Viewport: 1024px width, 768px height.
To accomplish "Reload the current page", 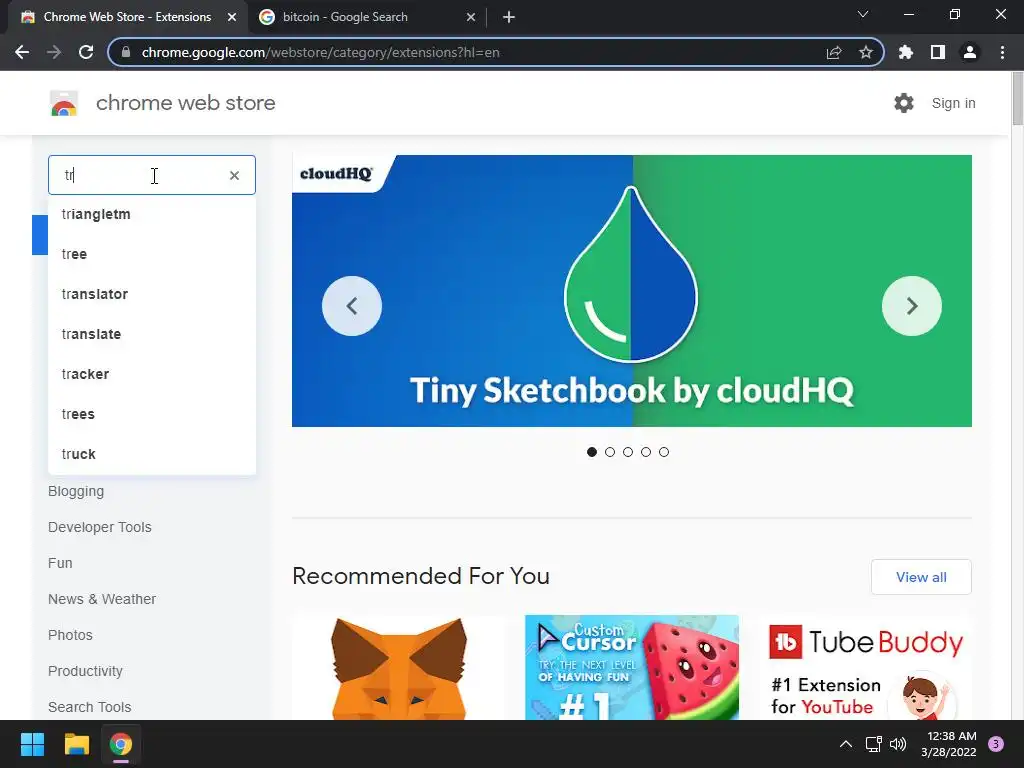I will [86, 52].
